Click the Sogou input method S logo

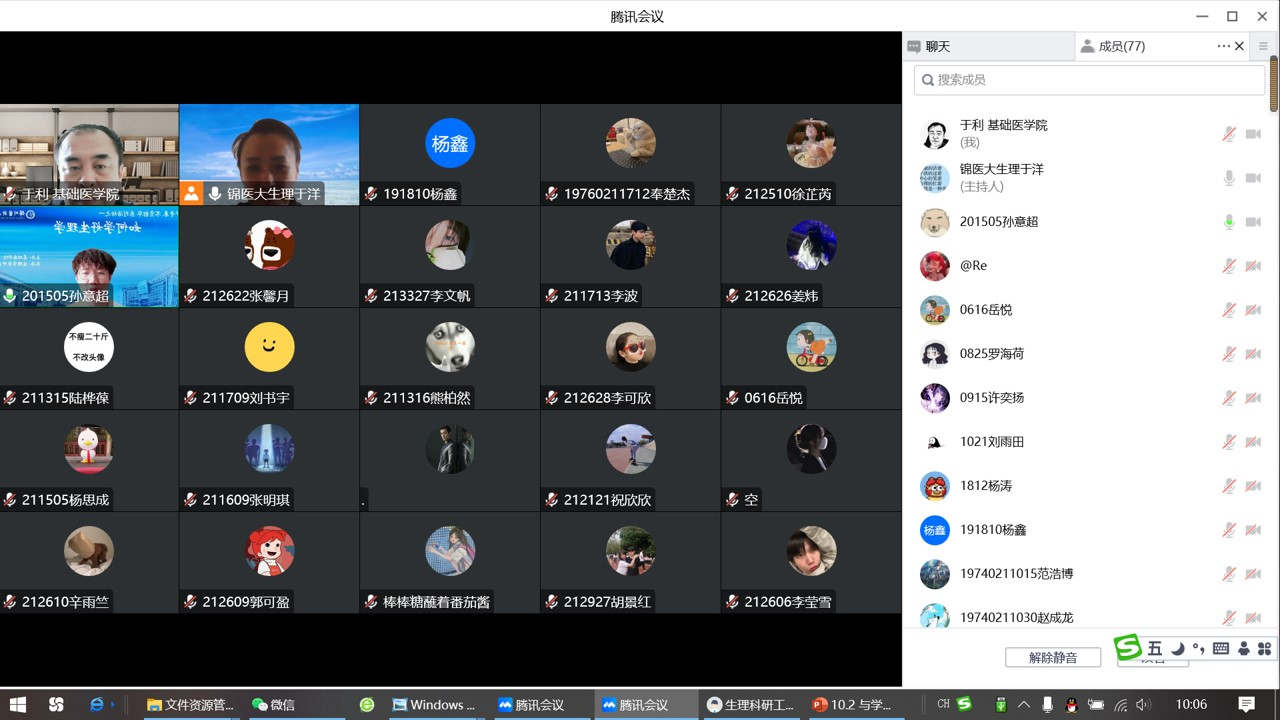[1128, 648]
